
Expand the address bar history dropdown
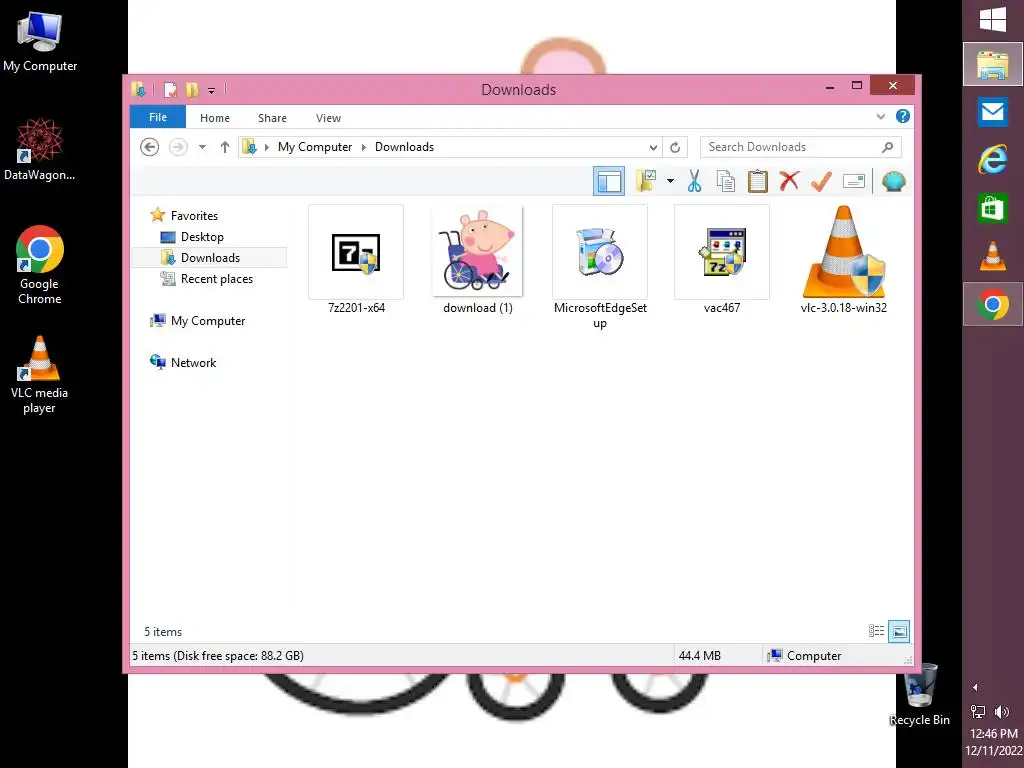click(652, 148)
